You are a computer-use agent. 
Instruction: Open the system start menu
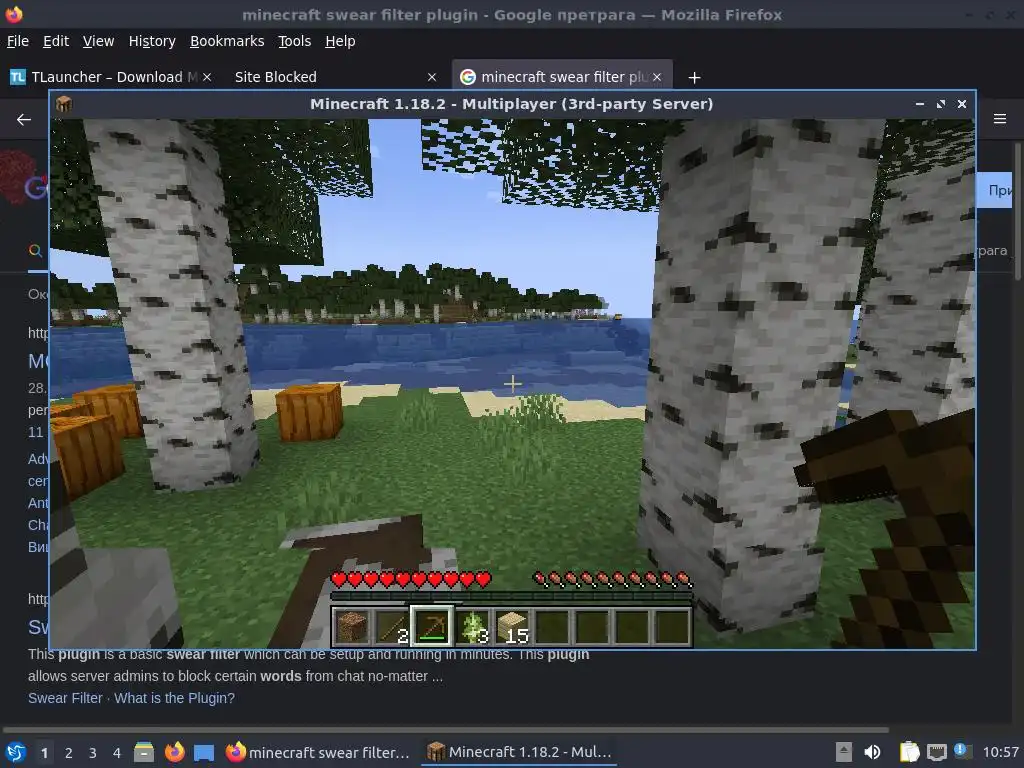click(16, 752)
